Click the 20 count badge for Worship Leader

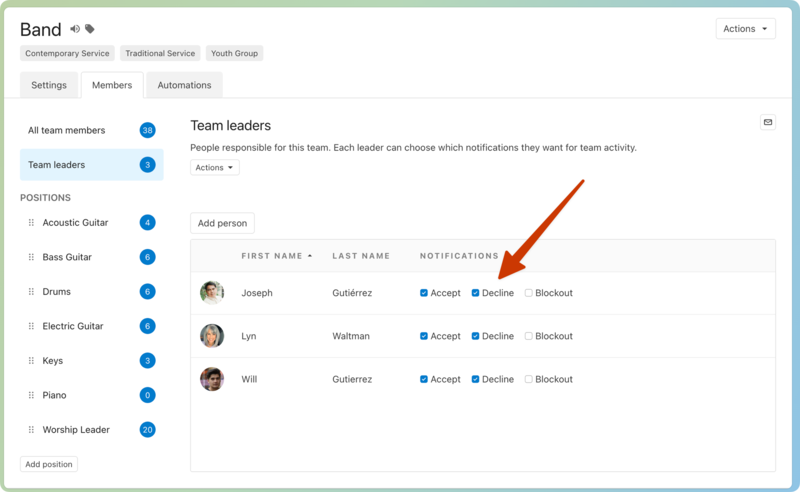pos(147,430)
